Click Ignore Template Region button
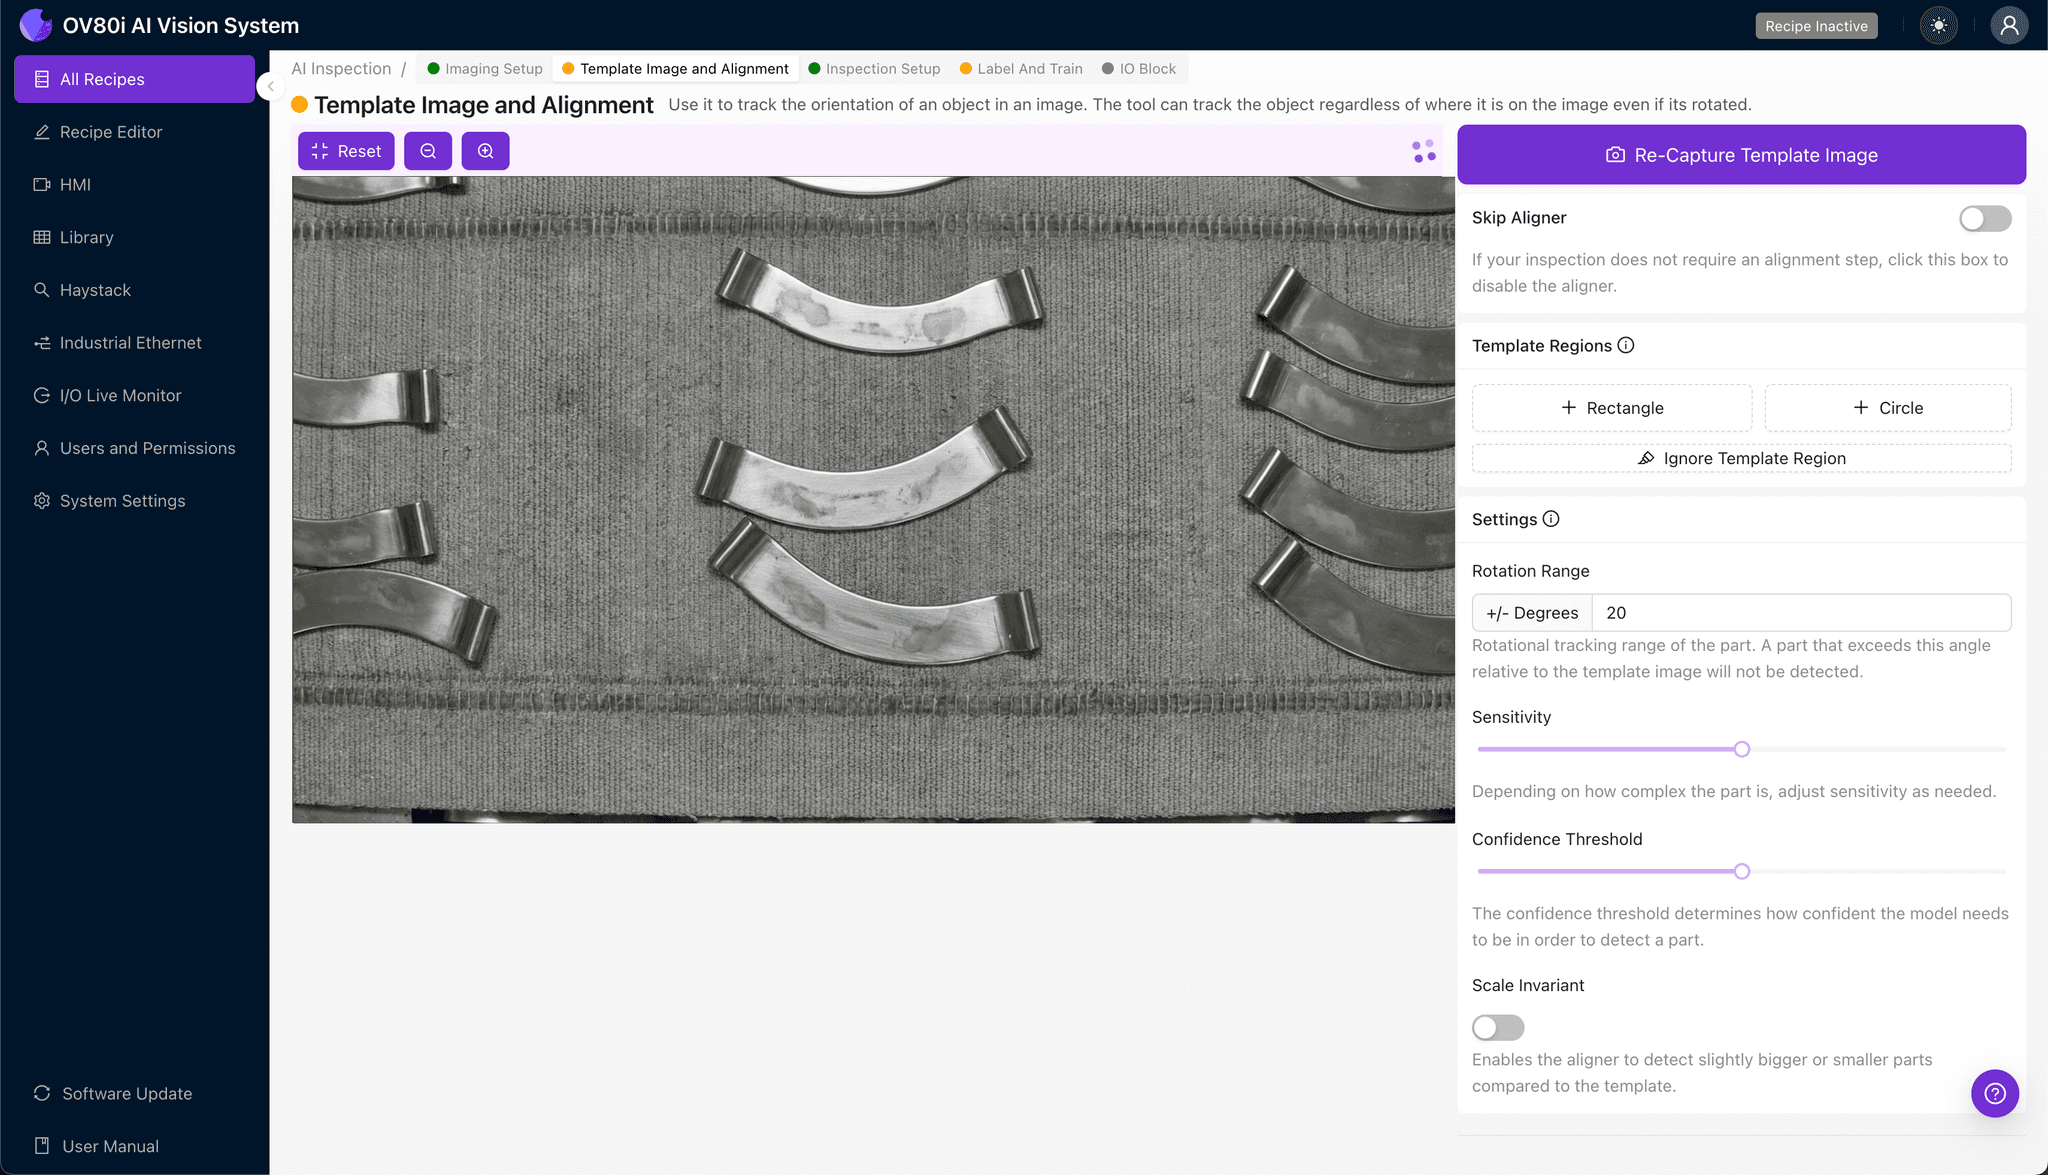 1741,458
